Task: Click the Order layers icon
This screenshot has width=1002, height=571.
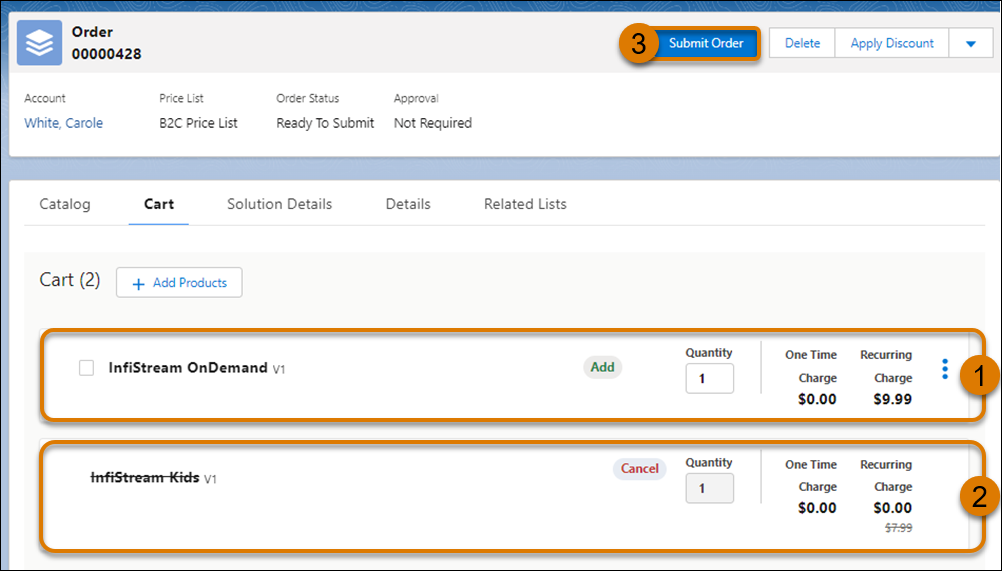Action: click(x=40, y=43)
